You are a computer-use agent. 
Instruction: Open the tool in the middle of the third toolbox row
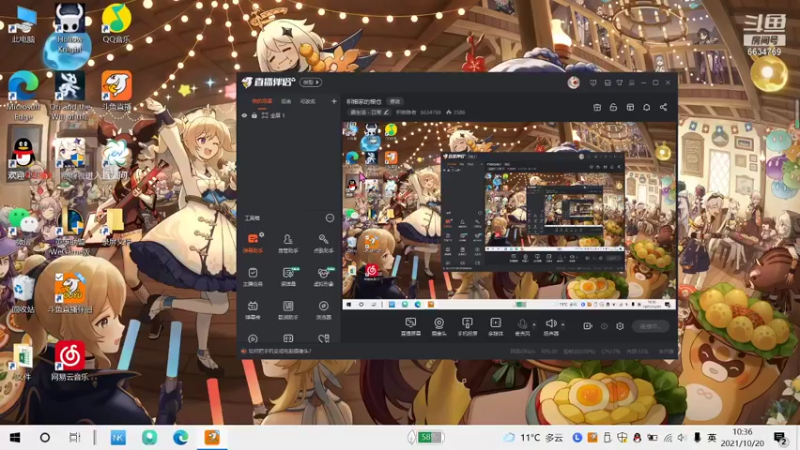288,310
